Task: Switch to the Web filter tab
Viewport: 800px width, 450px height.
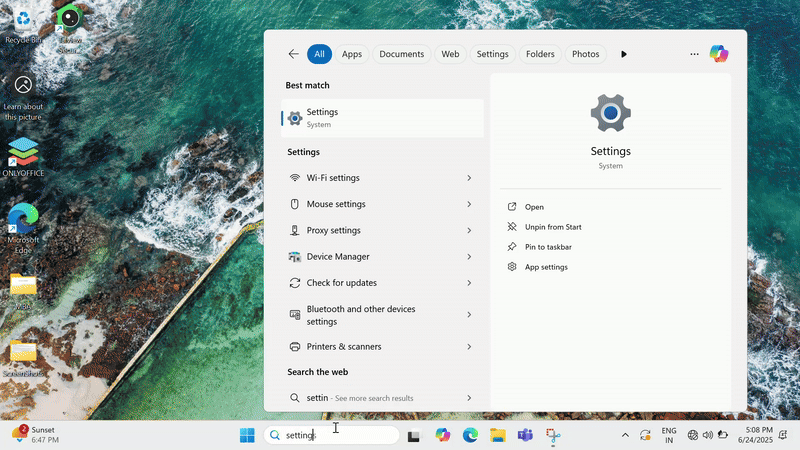Action: coord(450,54)
